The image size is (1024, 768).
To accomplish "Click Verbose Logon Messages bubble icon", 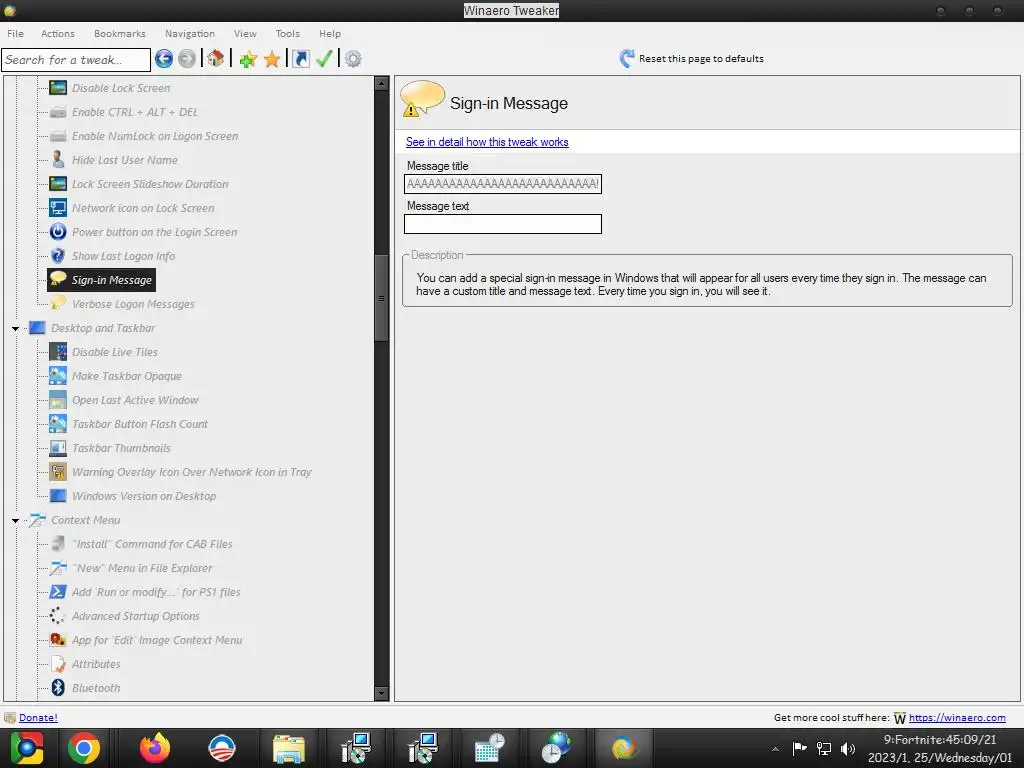I will pyautogui.click(x=58, y=303).
